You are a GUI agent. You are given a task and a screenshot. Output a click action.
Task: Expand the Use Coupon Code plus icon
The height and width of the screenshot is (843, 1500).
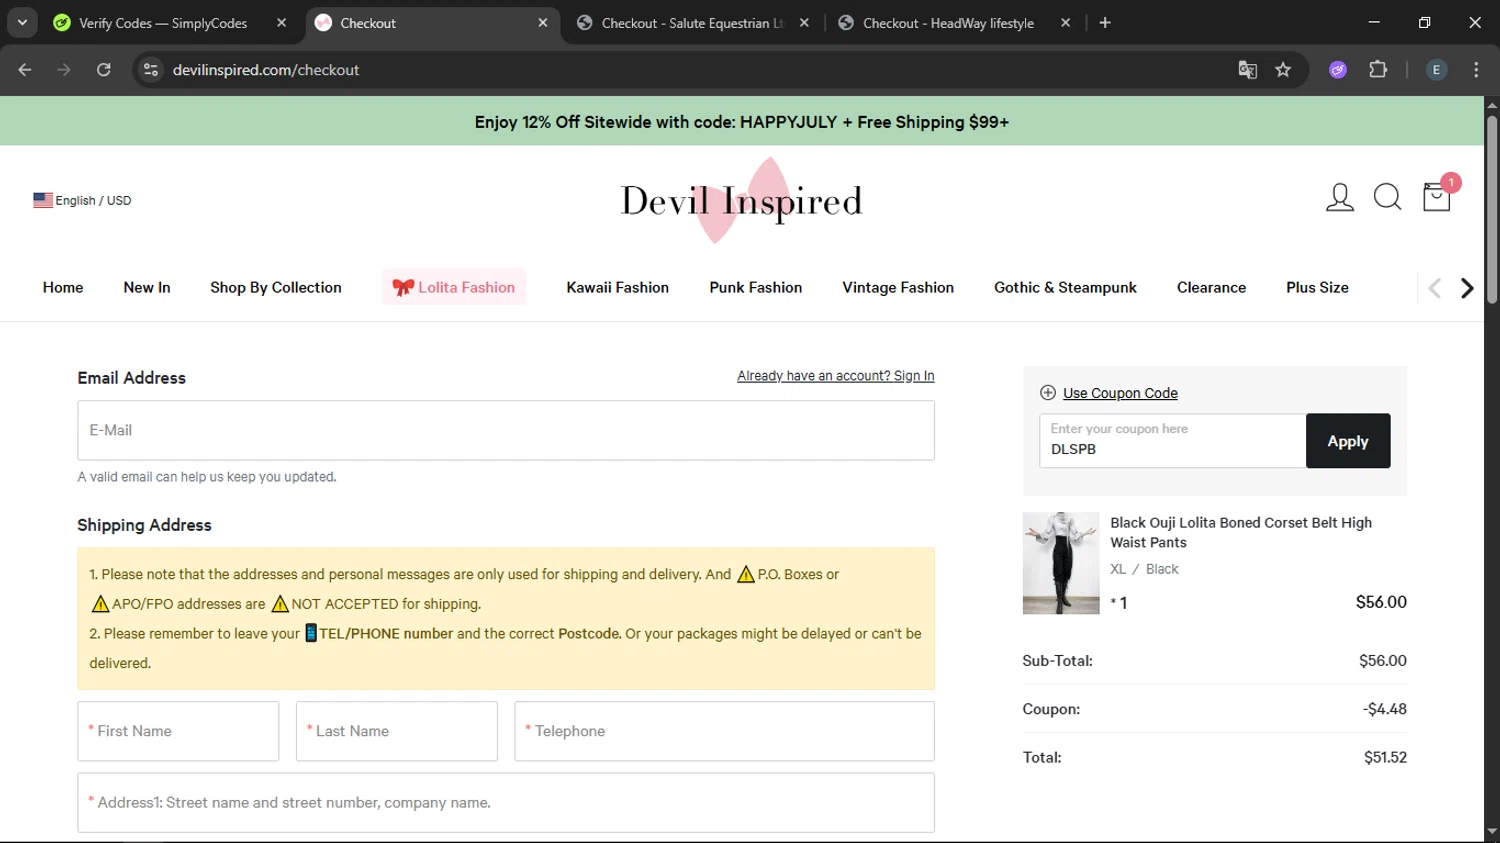[x=1048, y=393]
